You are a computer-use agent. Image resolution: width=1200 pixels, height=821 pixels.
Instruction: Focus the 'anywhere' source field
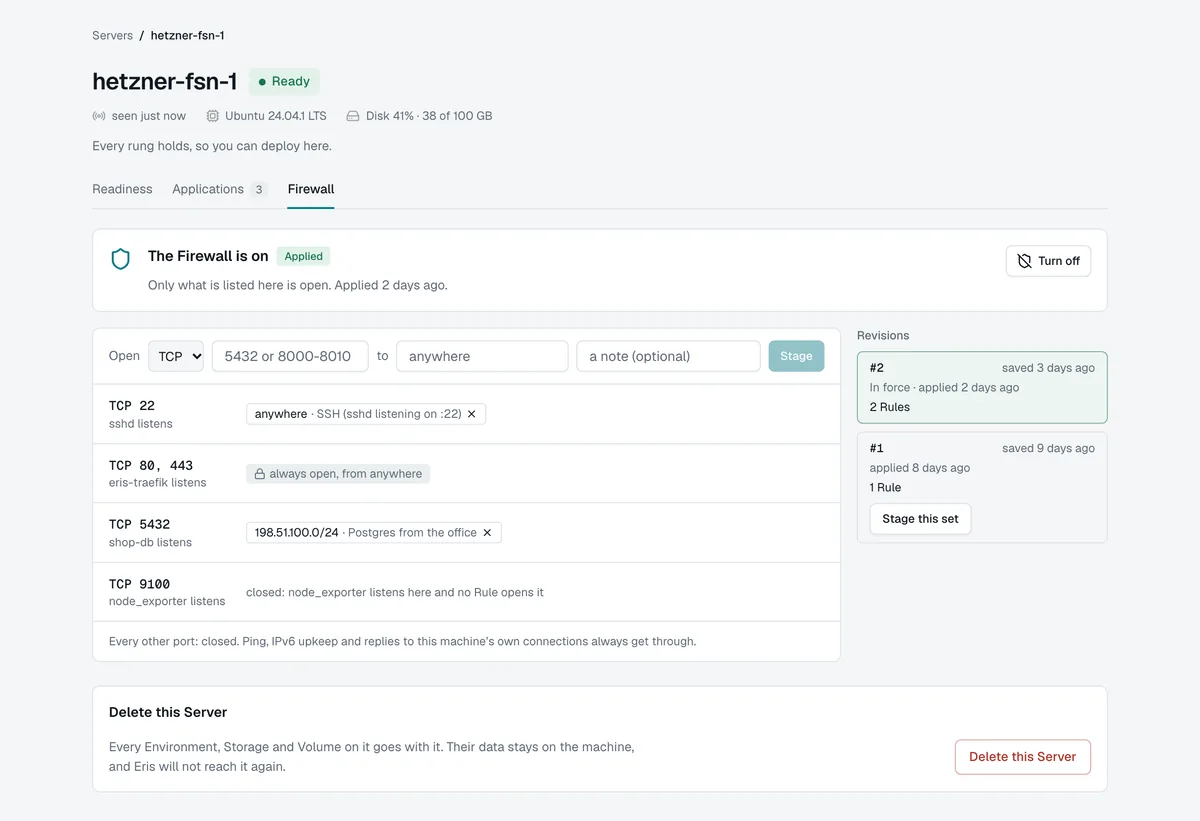[x=482, y=356]
